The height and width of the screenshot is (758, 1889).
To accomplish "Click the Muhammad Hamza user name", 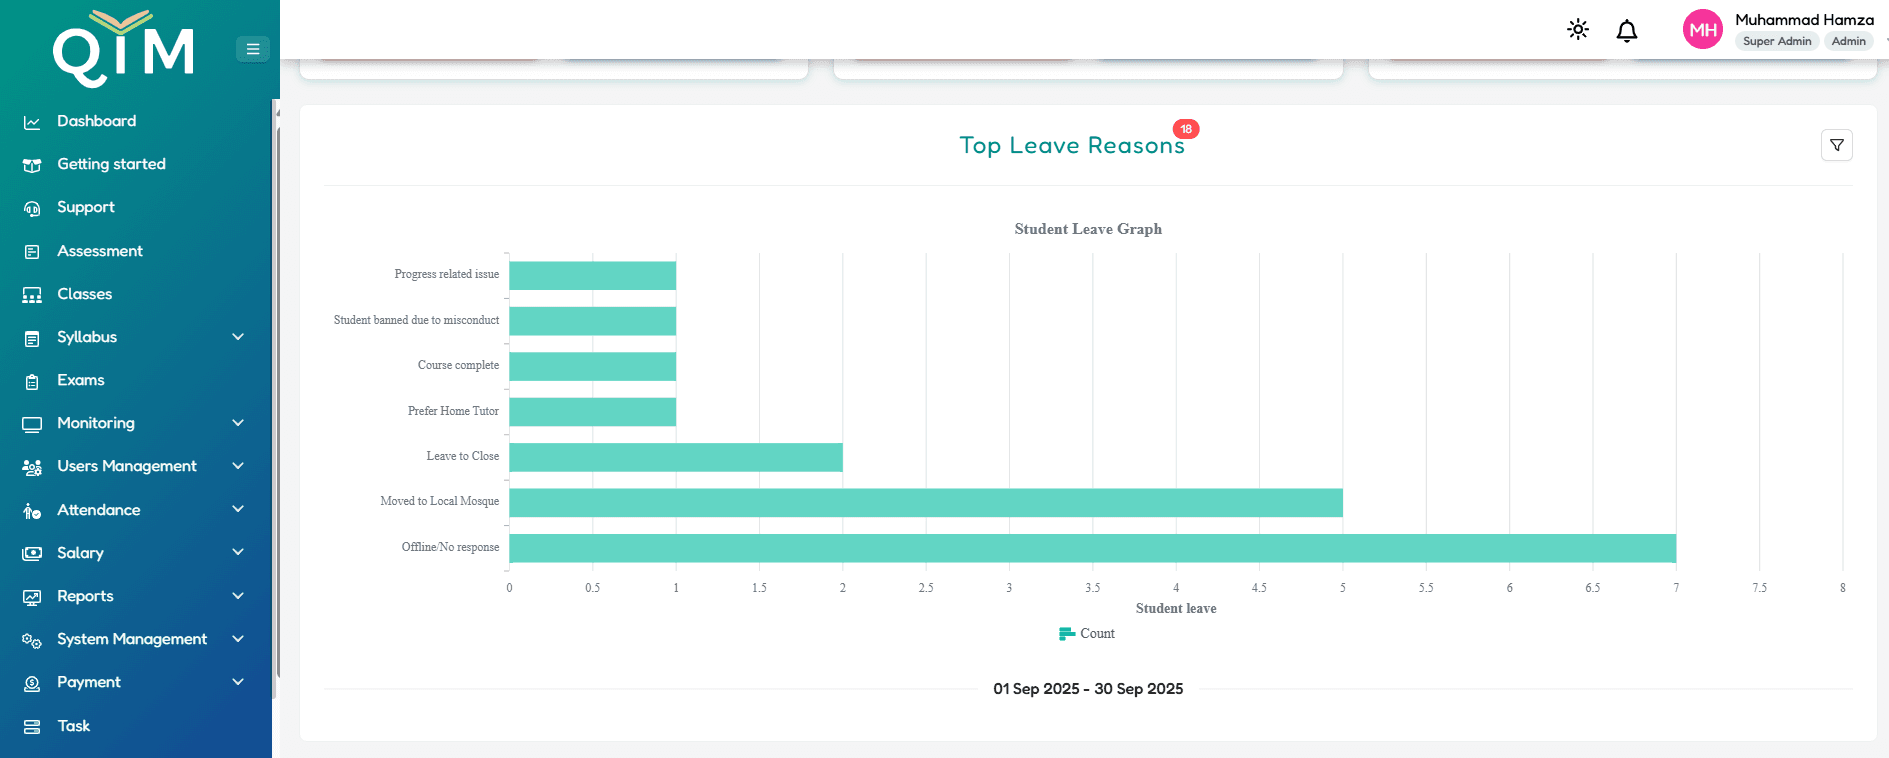I will 1804,20.
